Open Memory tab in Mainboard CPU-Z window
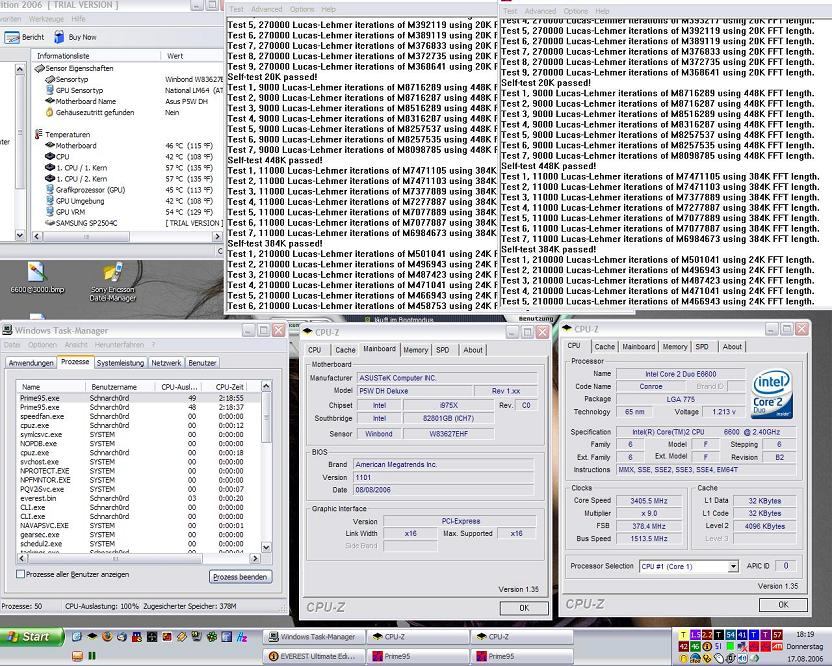Screen dimensions: 832x666 415,350
